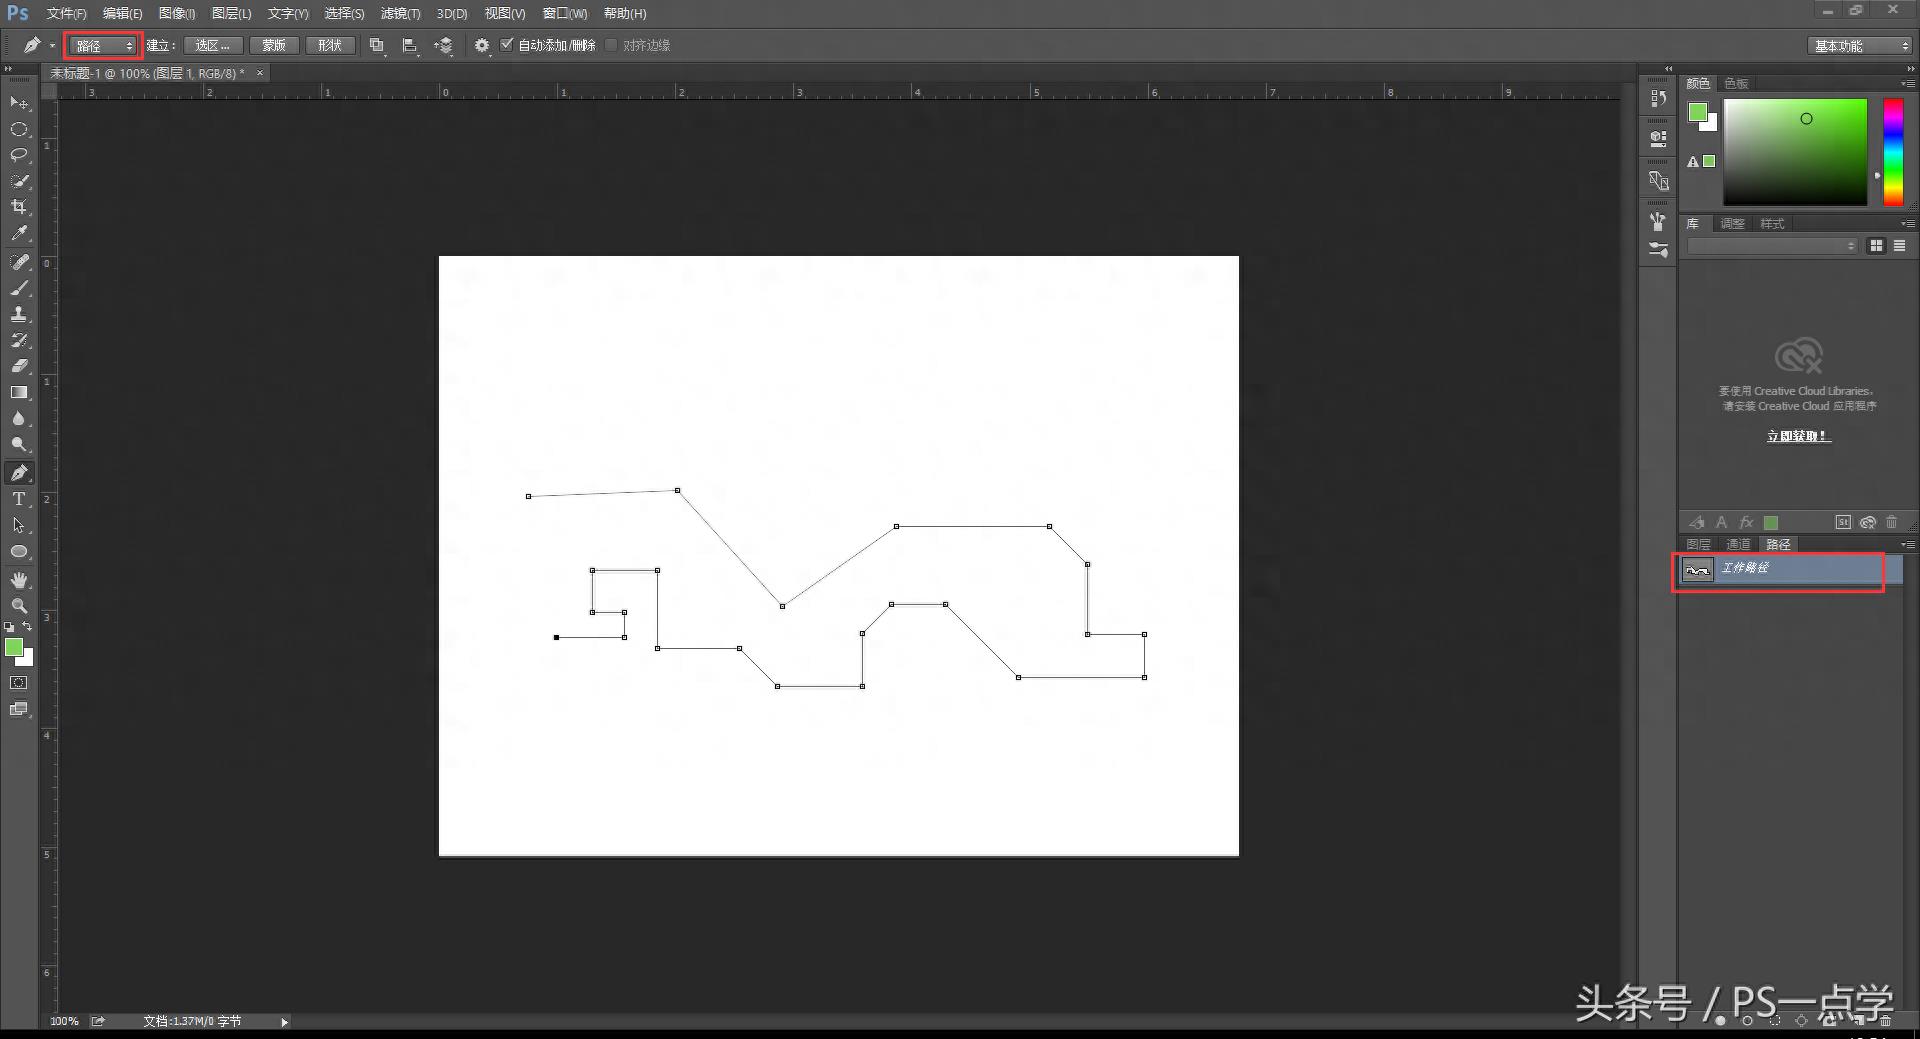The image size is (1920, 1039).
Task: Select the Type tool
Action: (19, 499)
